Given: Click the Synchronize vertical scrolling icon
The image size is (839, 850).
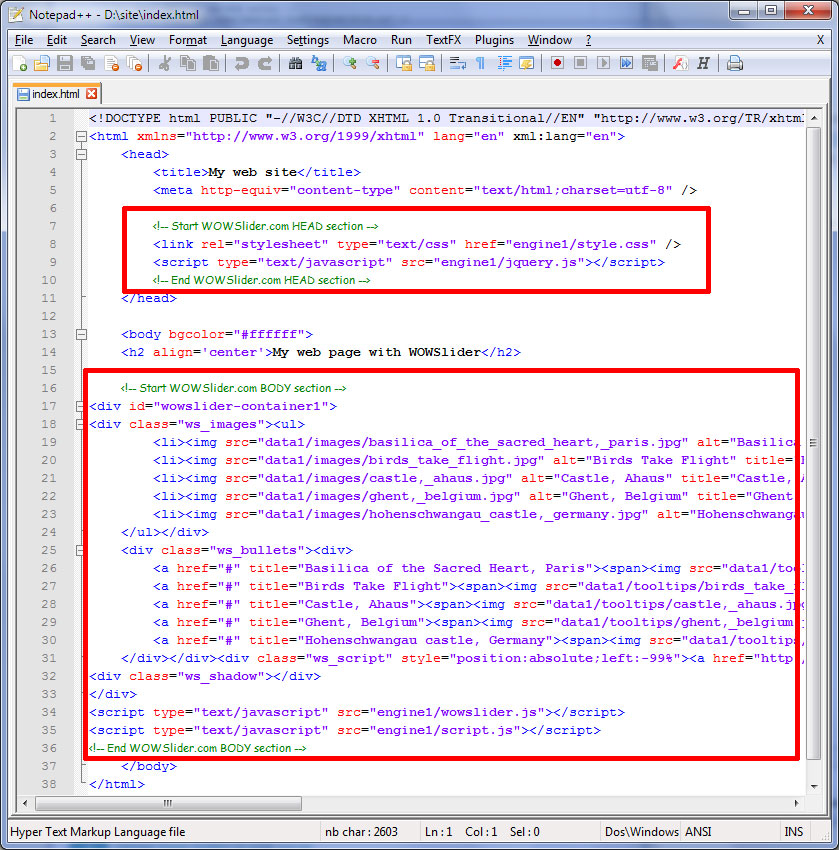Looking at the screenshot, I should pos(403,63).
